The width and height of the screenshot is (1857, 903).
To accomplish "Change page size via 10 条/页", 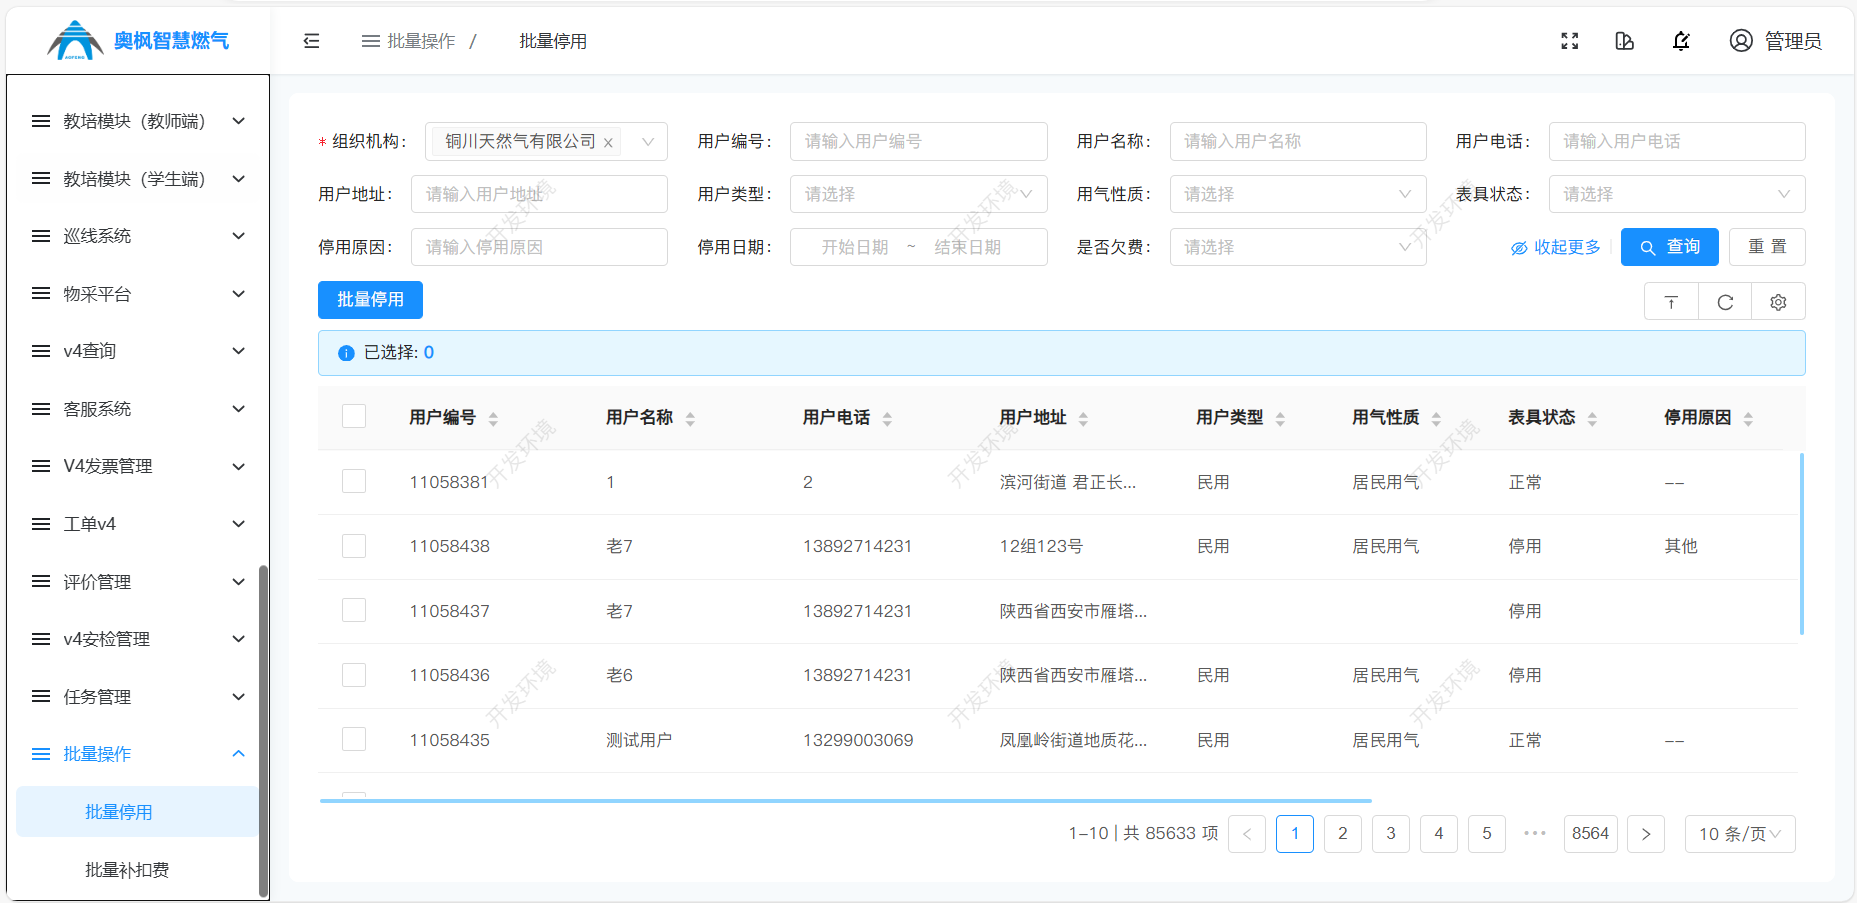I will [x=1740, y=834].
